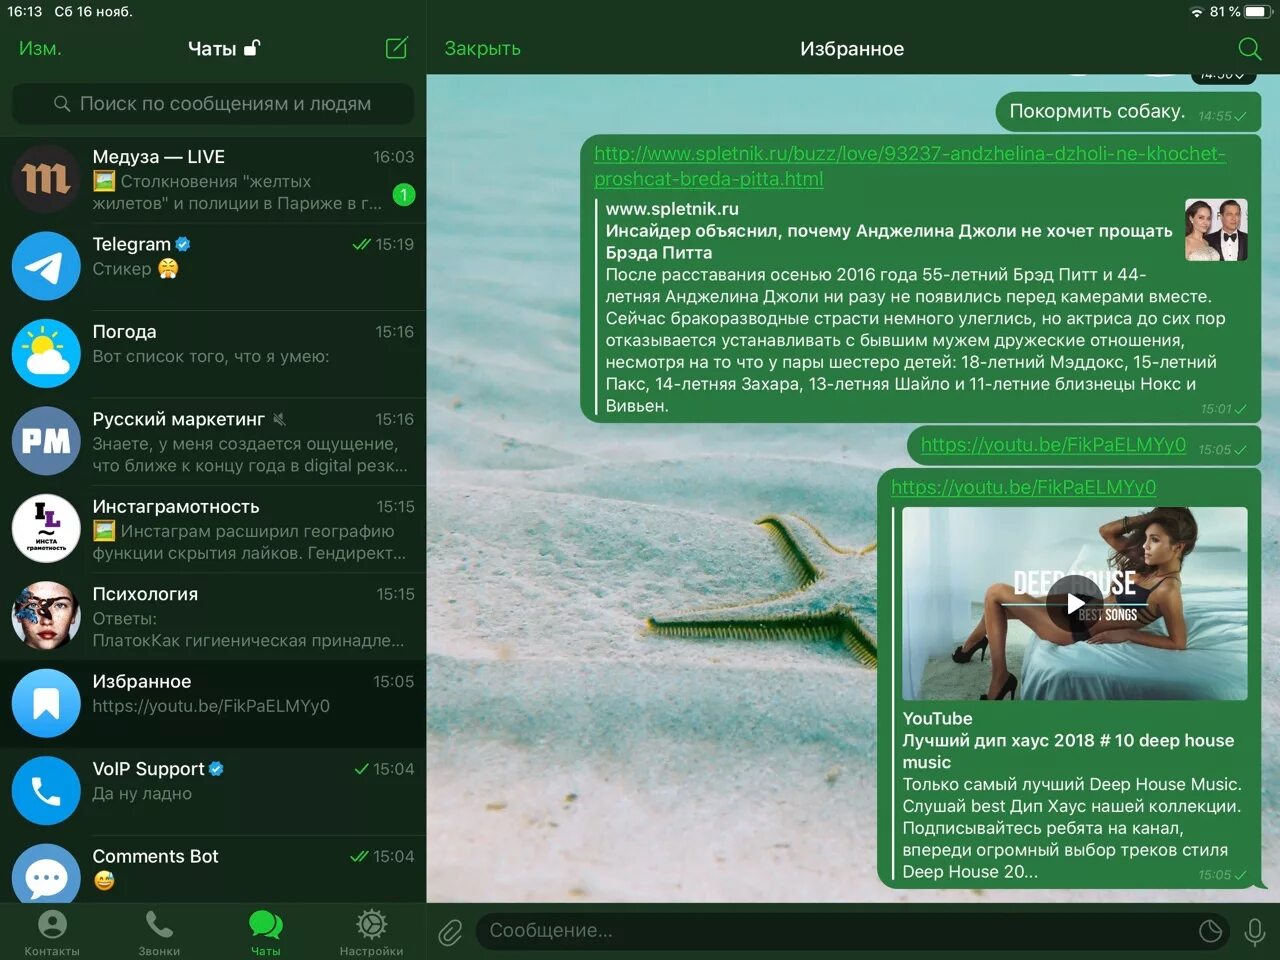
Task: Open Избранное bookmark avatar
Action: pyautogui.click(x=46, y=703)
